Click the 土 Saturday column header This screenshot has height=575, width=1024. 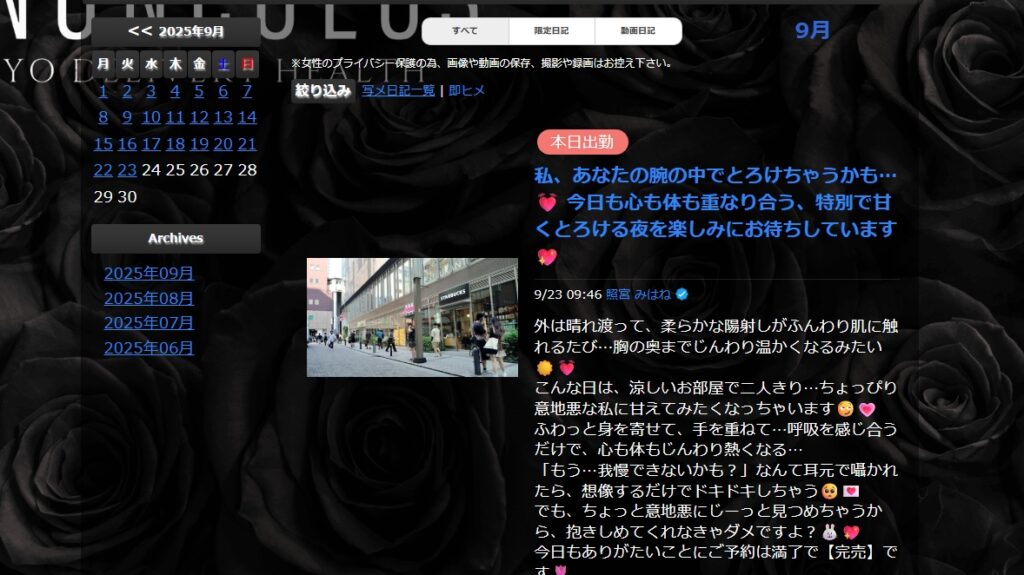point(223,64)
